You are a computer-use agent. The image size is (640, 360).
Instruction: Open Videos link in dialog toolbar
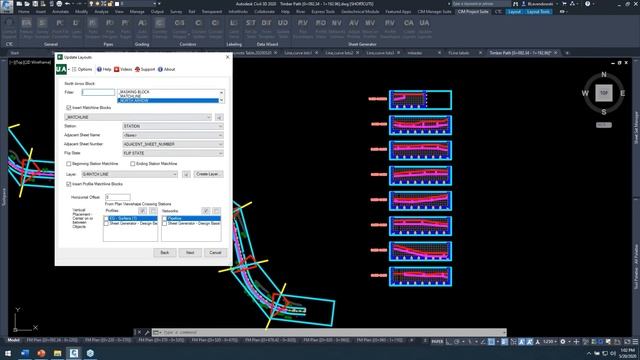[123, 69]
